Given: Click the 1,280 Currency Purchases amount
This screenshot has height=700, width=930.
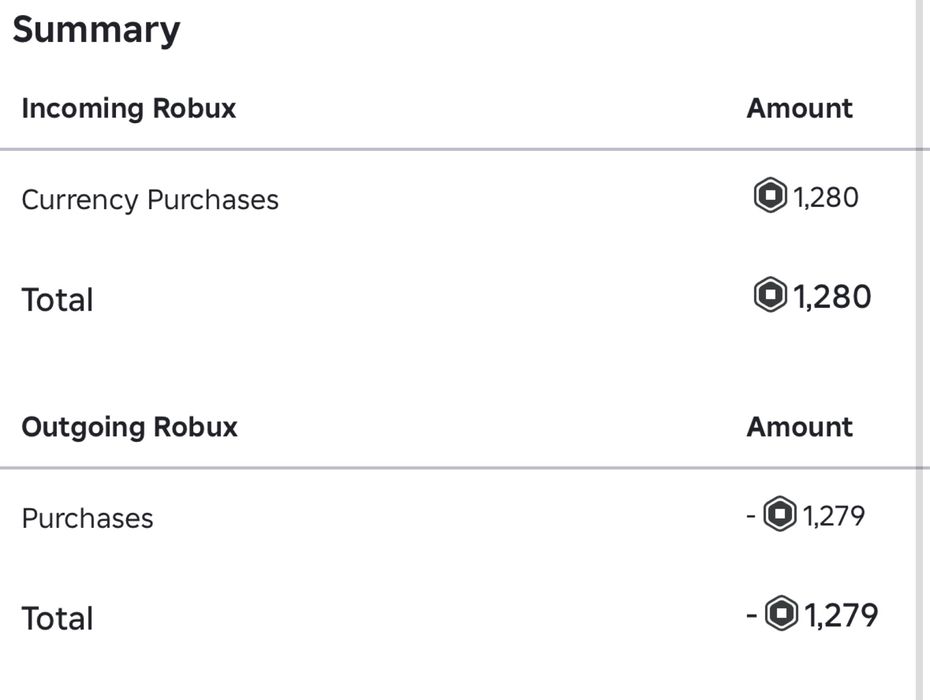Looking at the screenshot, I should pos(826,197).
